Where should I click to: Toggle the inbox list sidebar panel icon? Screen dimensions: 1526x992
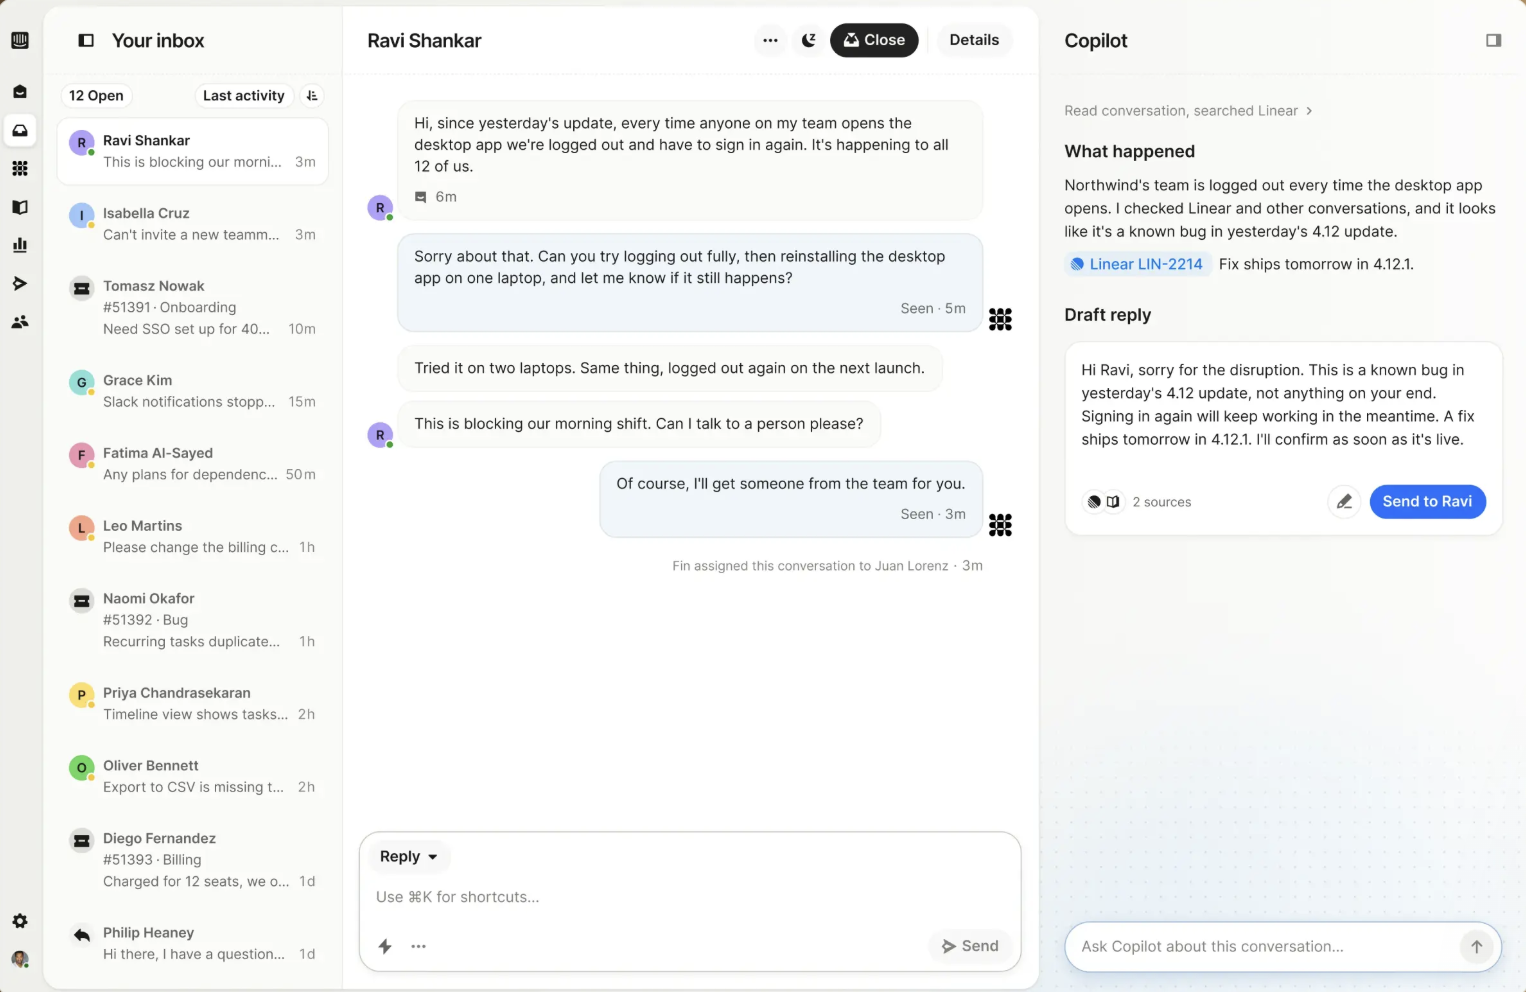pos(86,41)
